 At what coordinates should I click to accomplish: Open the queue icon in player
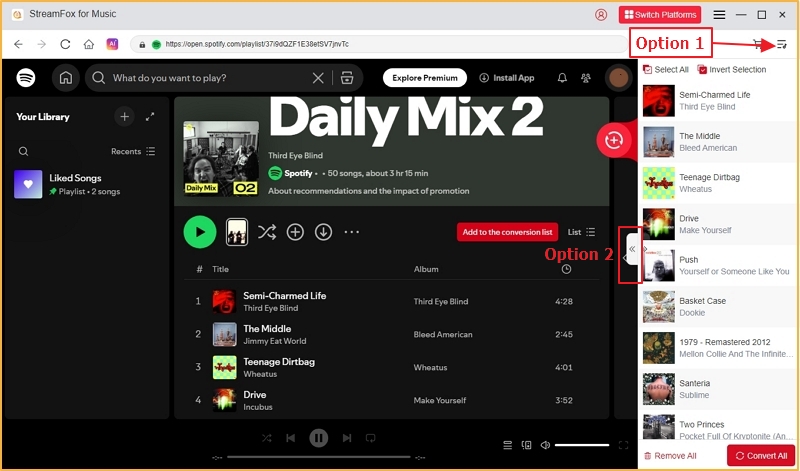(508, 445)
